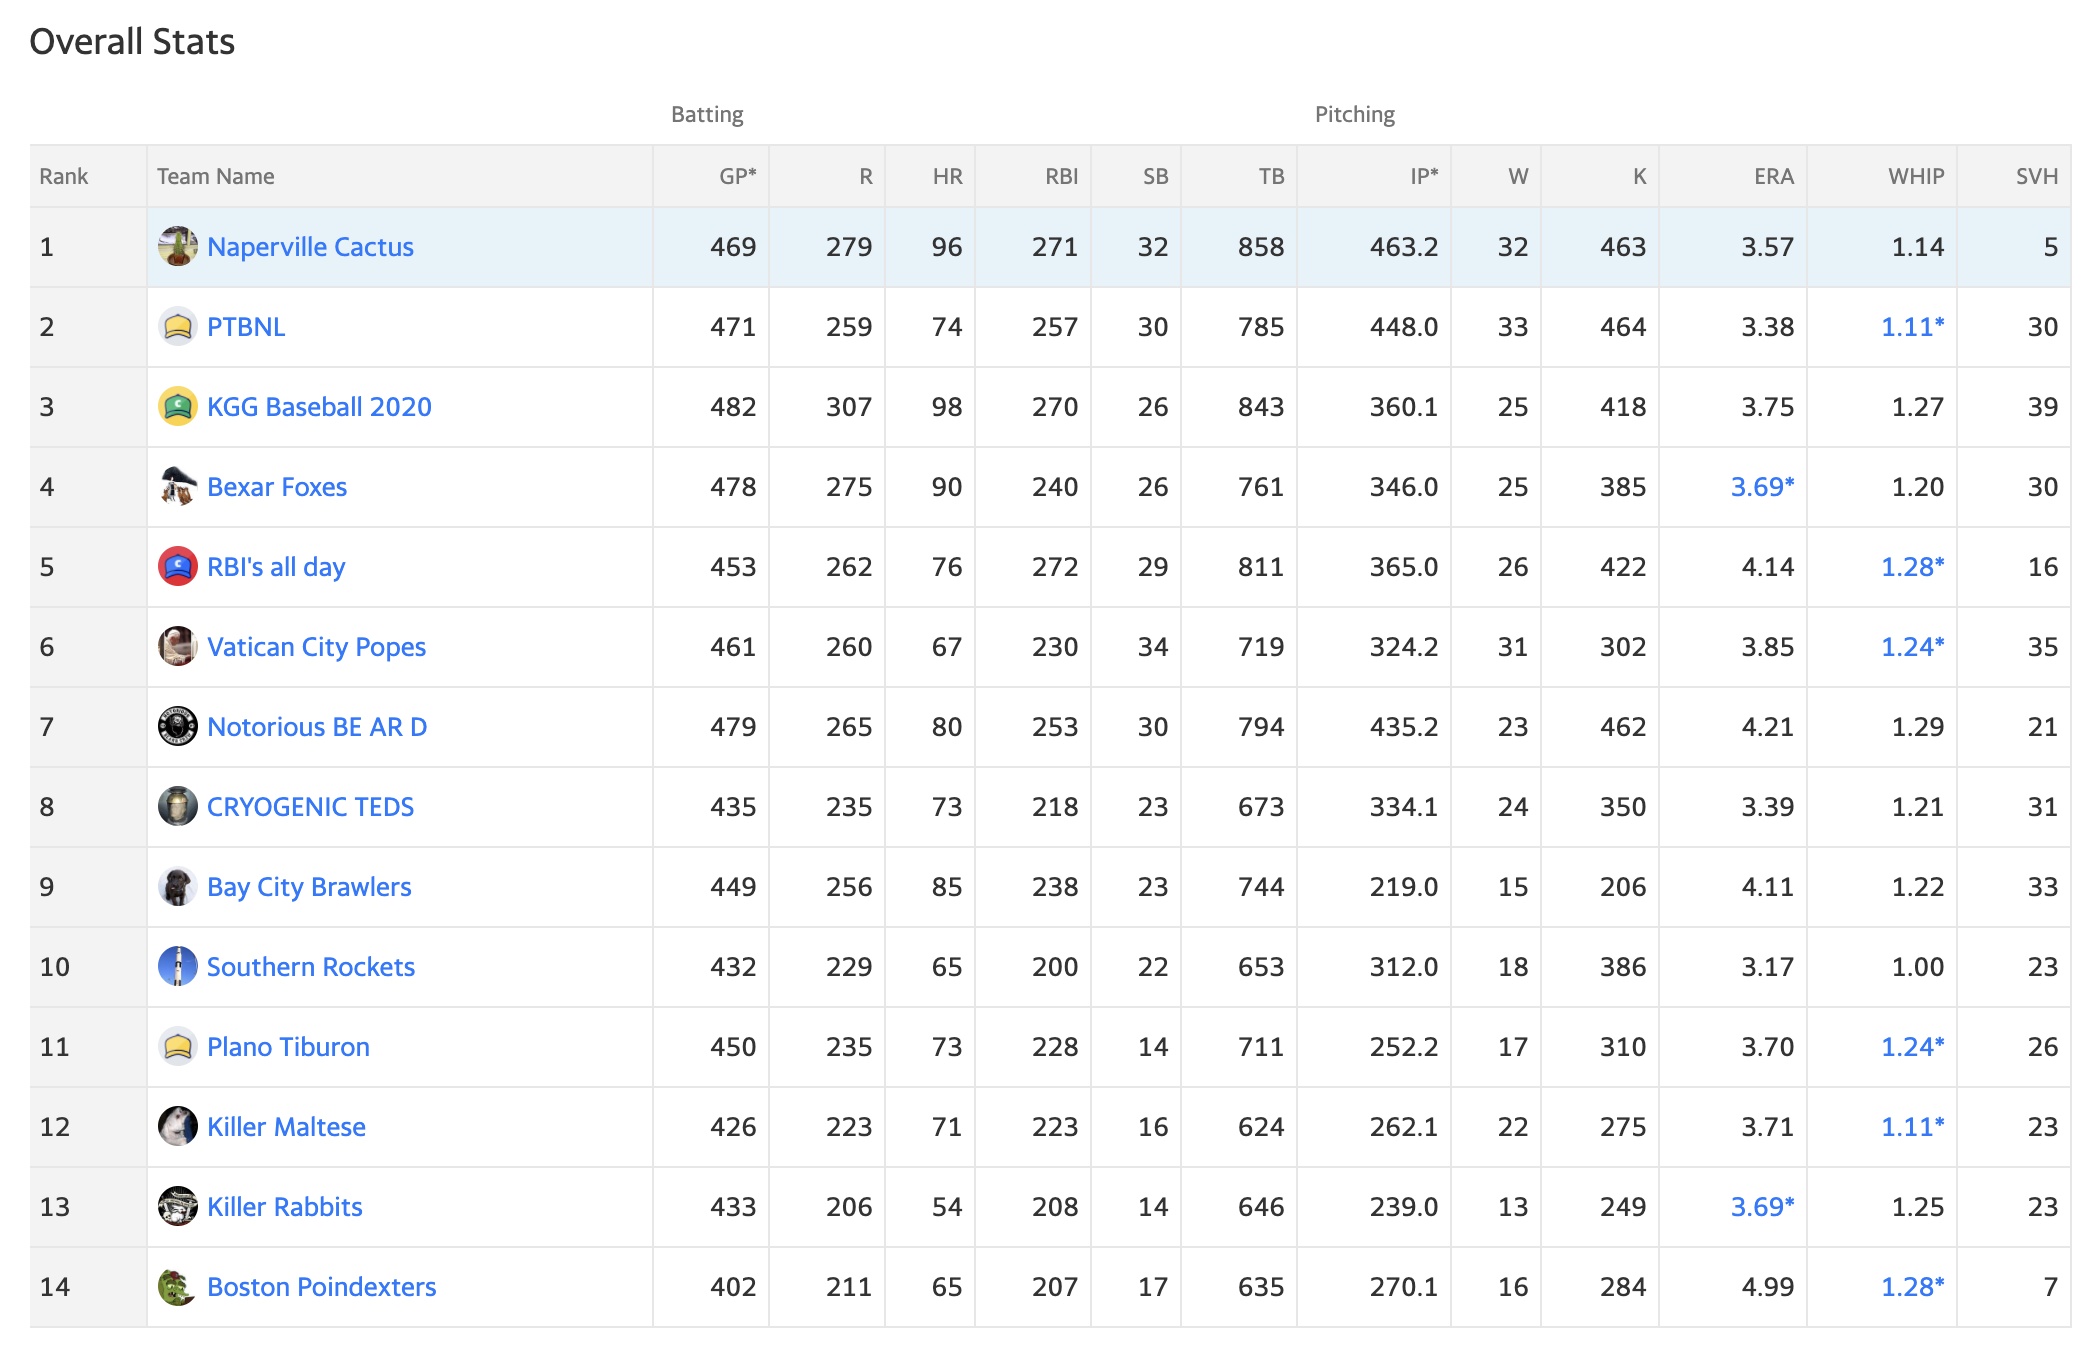
Task: Click the RBI's all day cap logo
Action: (178, 566)
